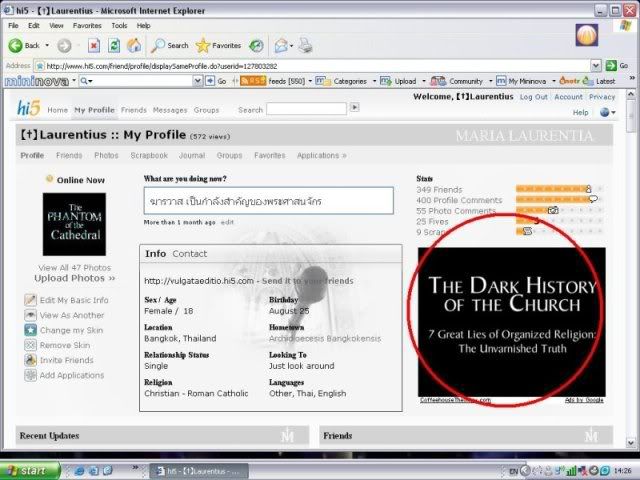Click Add Applications icon

(30, 375)
